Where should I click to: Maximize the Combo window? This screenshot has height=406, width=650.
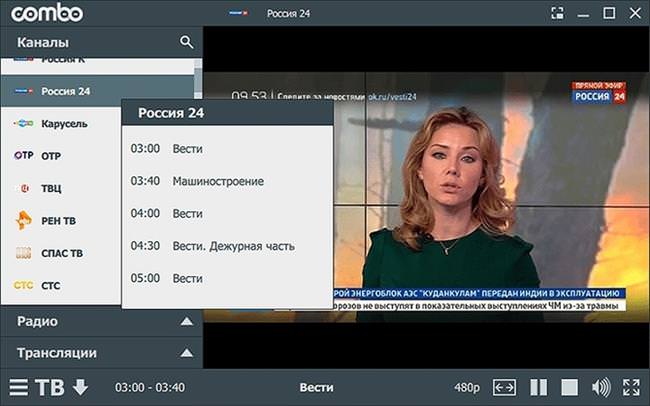tap(609, 13)
